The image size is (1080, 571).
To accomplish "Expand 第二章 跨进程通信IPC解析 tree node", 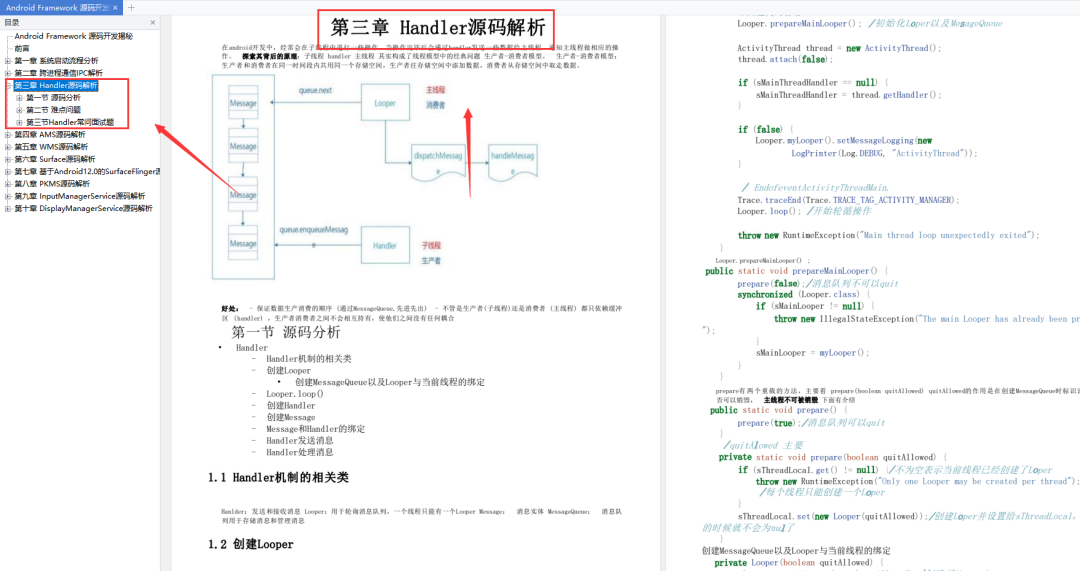I will 8,73.
